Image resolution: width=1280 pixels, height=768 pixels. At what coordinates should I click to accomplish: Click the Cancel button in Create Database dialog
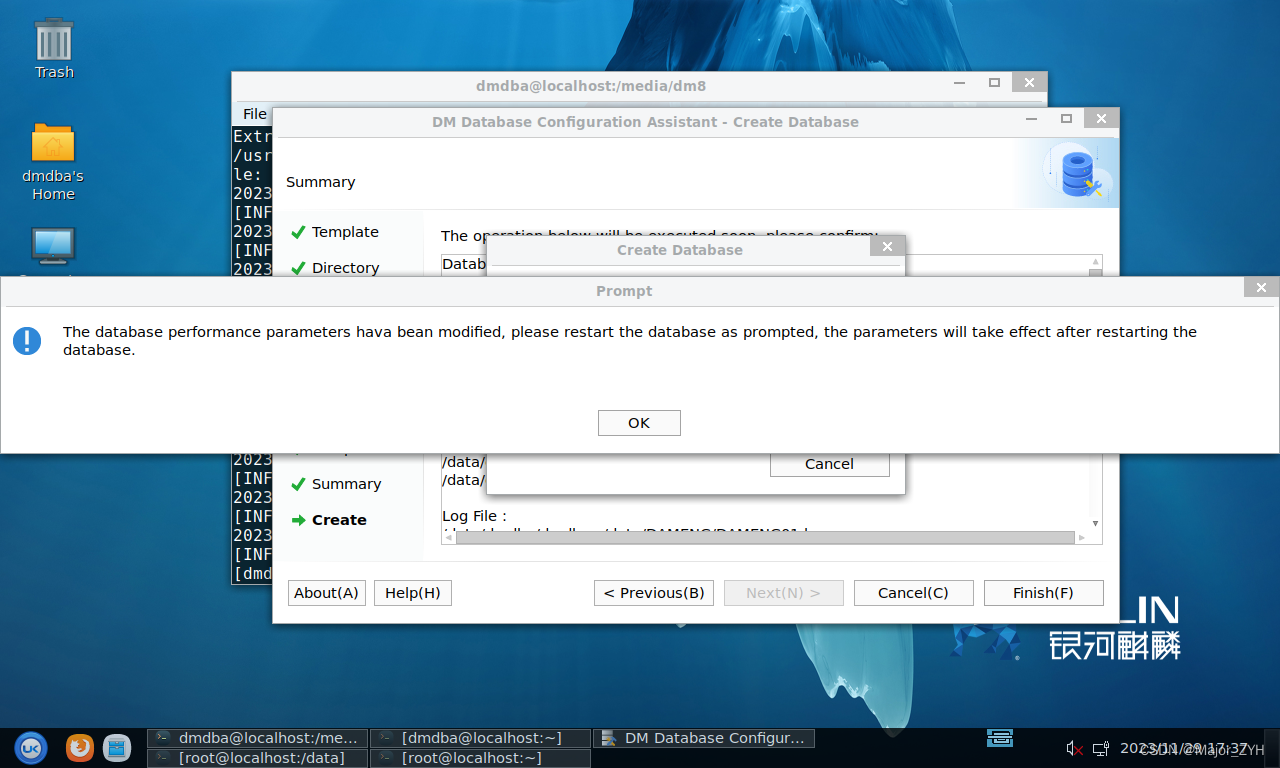829,464
